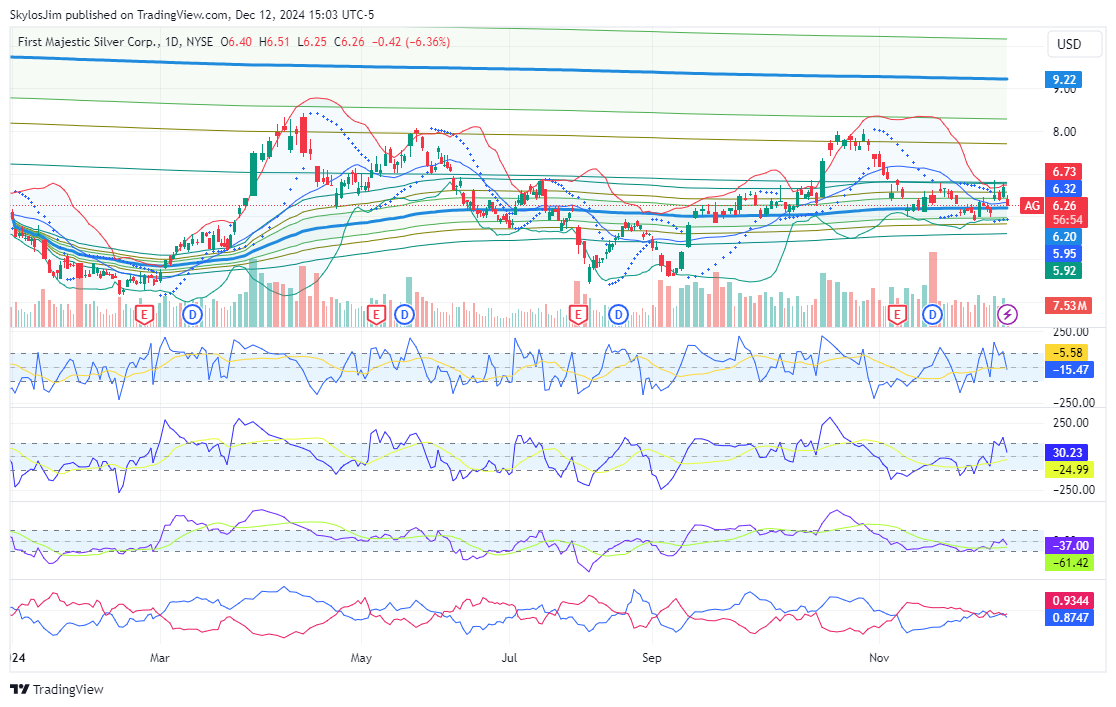
Task: Click the H6.51 high value
Action: tap(274, 42)
